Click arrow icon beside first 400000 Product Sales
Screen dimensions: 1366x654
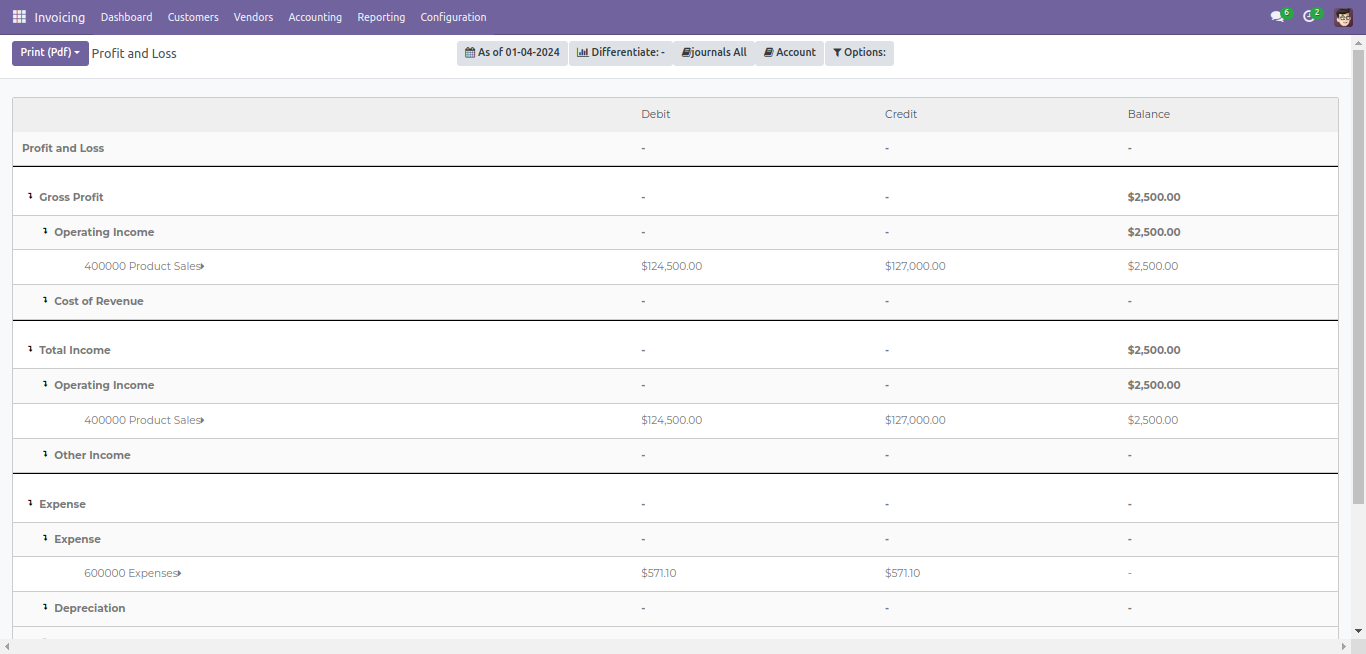point(201,267)
